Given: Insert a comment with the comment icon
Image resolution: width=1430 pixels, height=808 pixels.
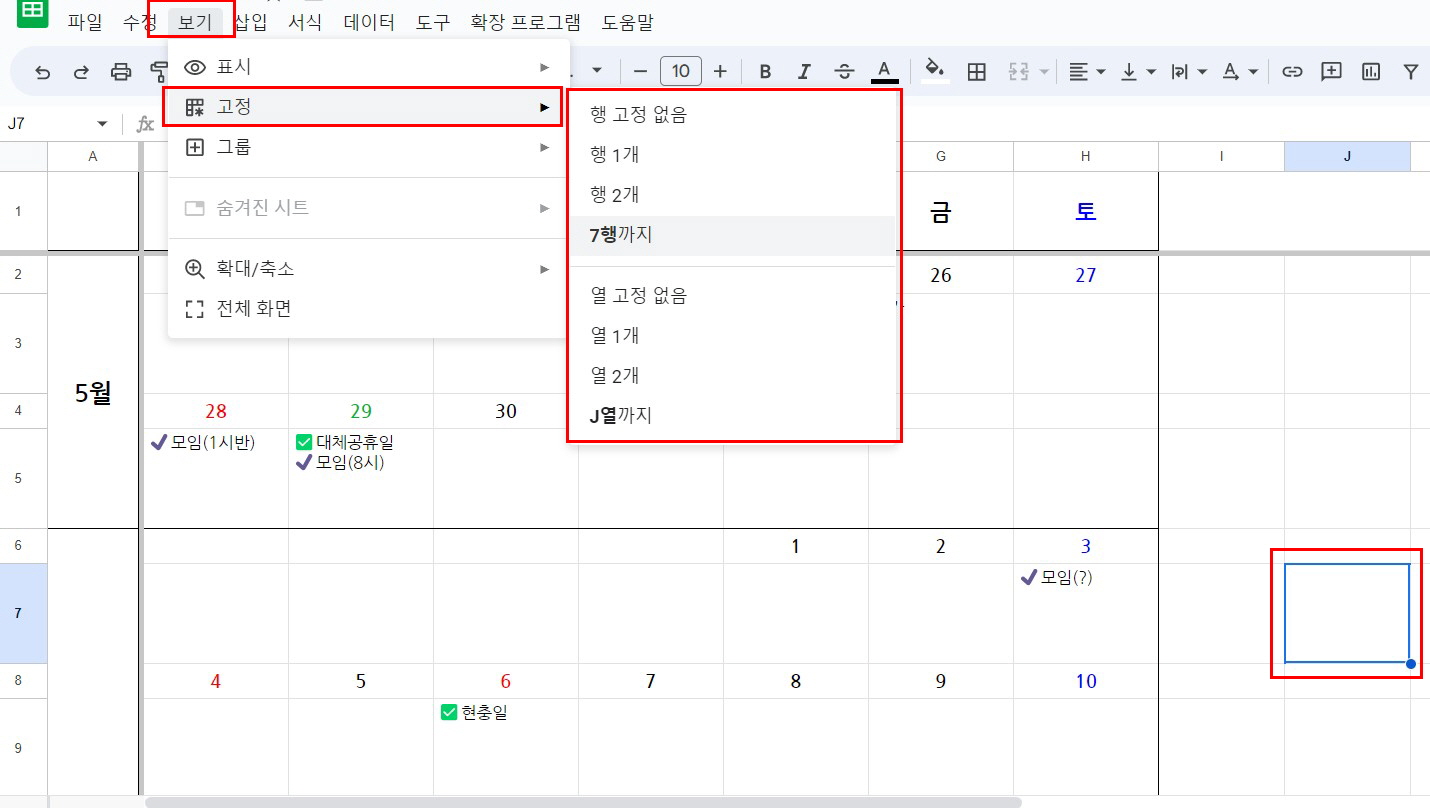Looking at the screenshot, I should pyautogui.click(x=1331, y=70).
